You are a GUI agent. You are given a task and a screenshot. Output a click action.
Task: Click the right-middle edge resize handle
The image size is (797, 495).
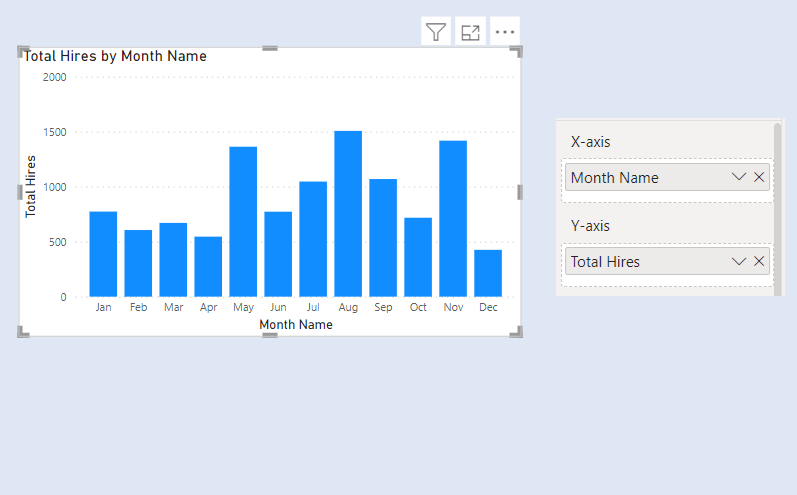(x=519, y=191)
